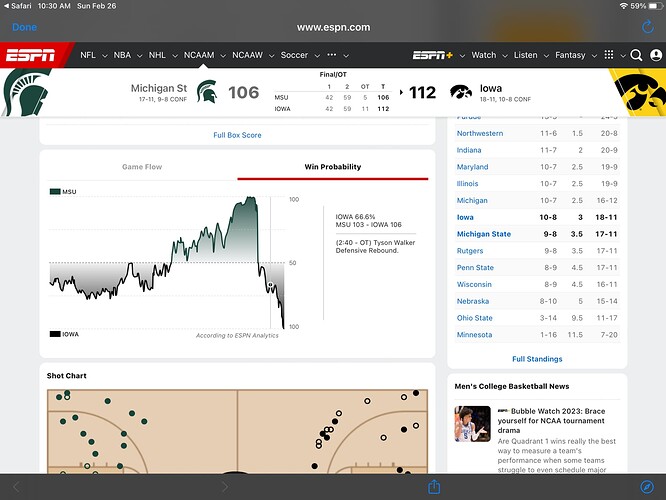The width and height of the screenshot is (666, 500).
Task: Open Maryland link in standings
Action: coord(472,167)
